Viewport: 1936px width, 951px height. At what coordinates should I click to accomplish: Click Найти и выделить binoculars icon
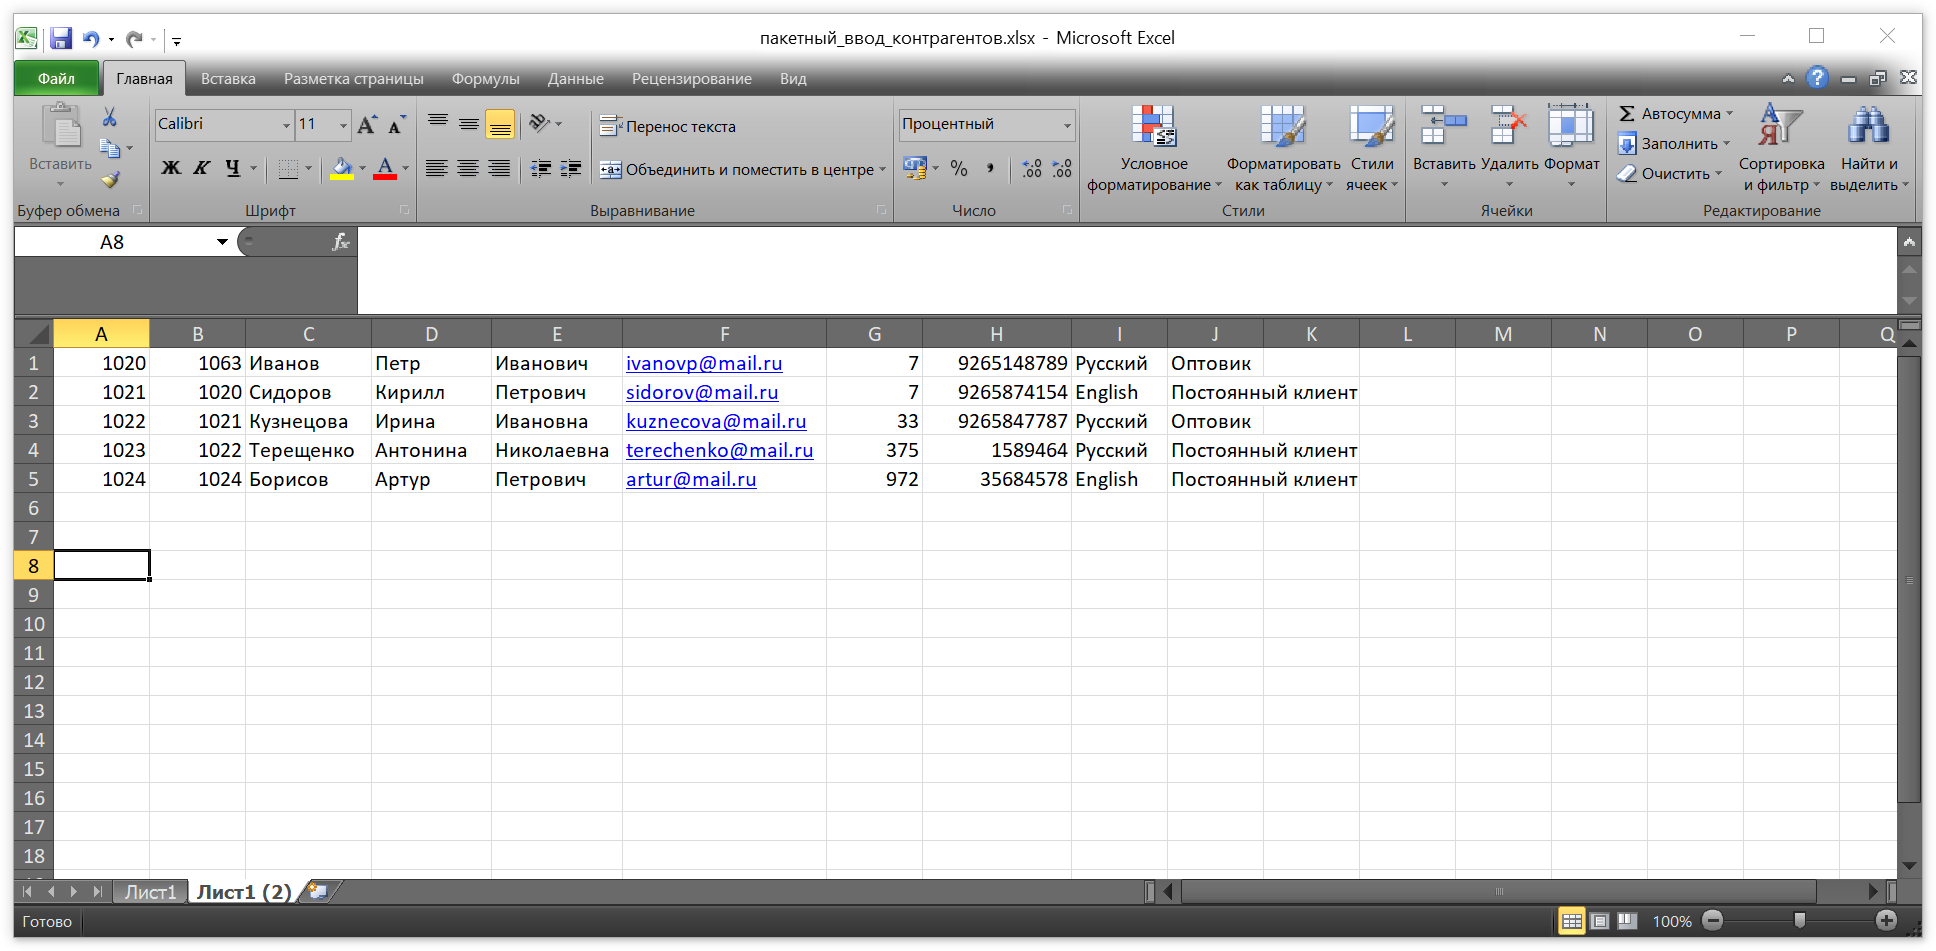coord(1868,127)
